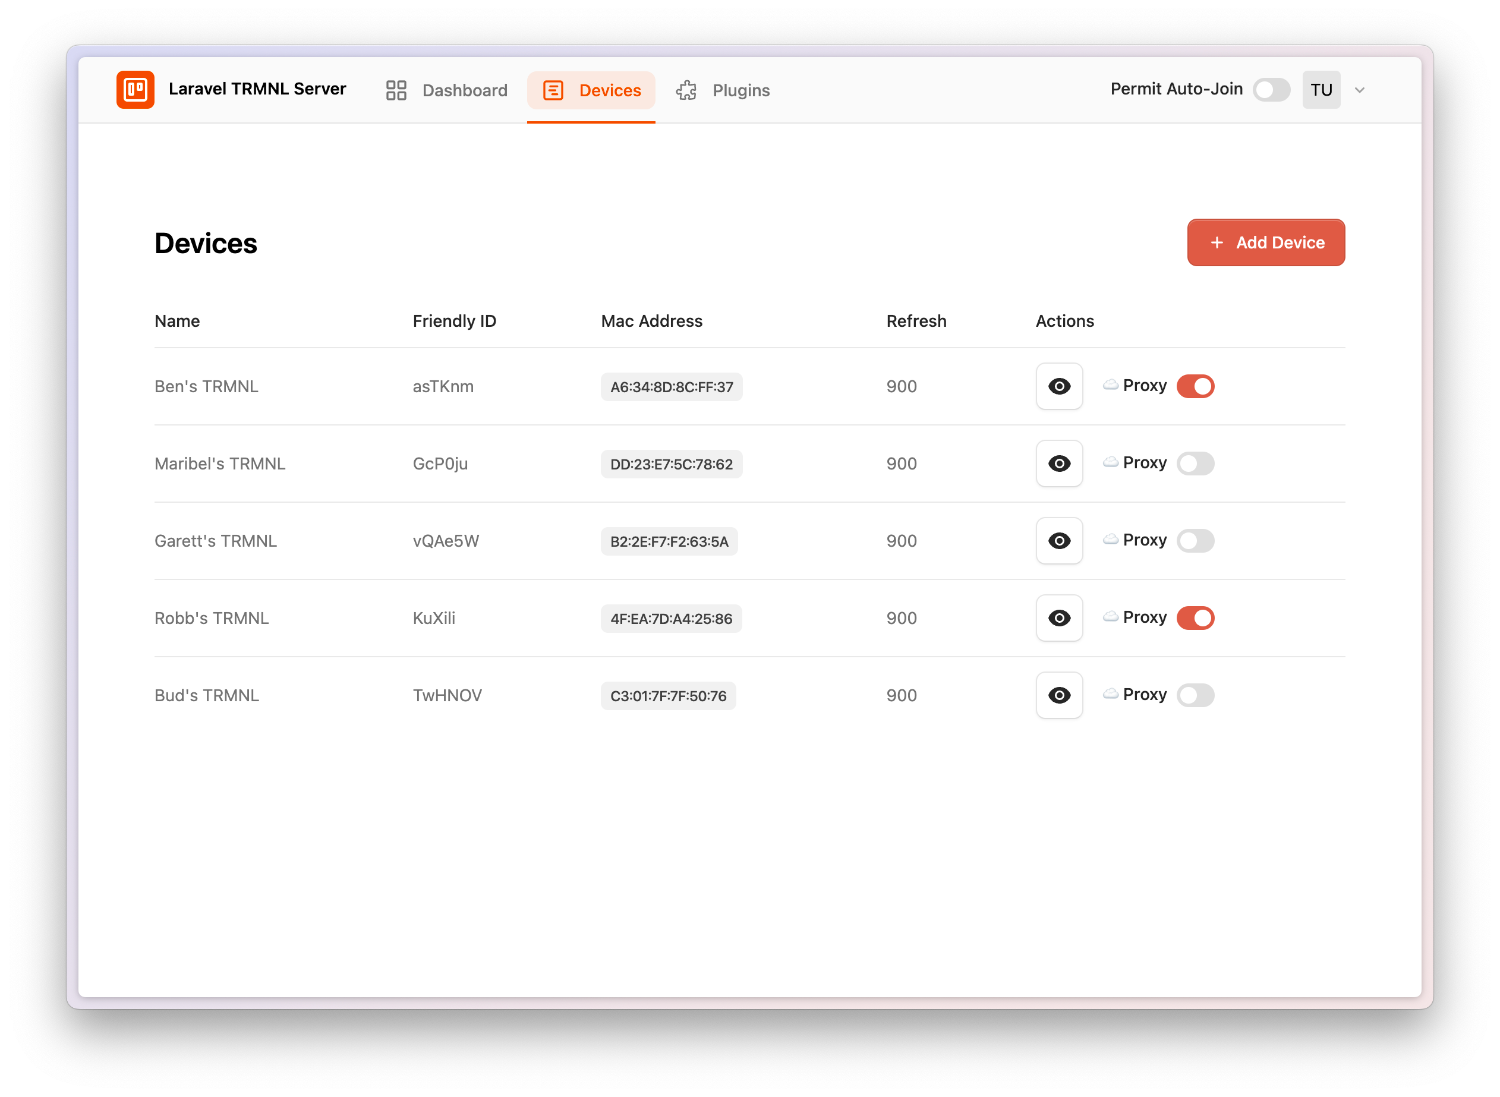1500x1097 pixels.
Task: Toggle Permit Auto-Join on
Action: (x=1271, y=89)
